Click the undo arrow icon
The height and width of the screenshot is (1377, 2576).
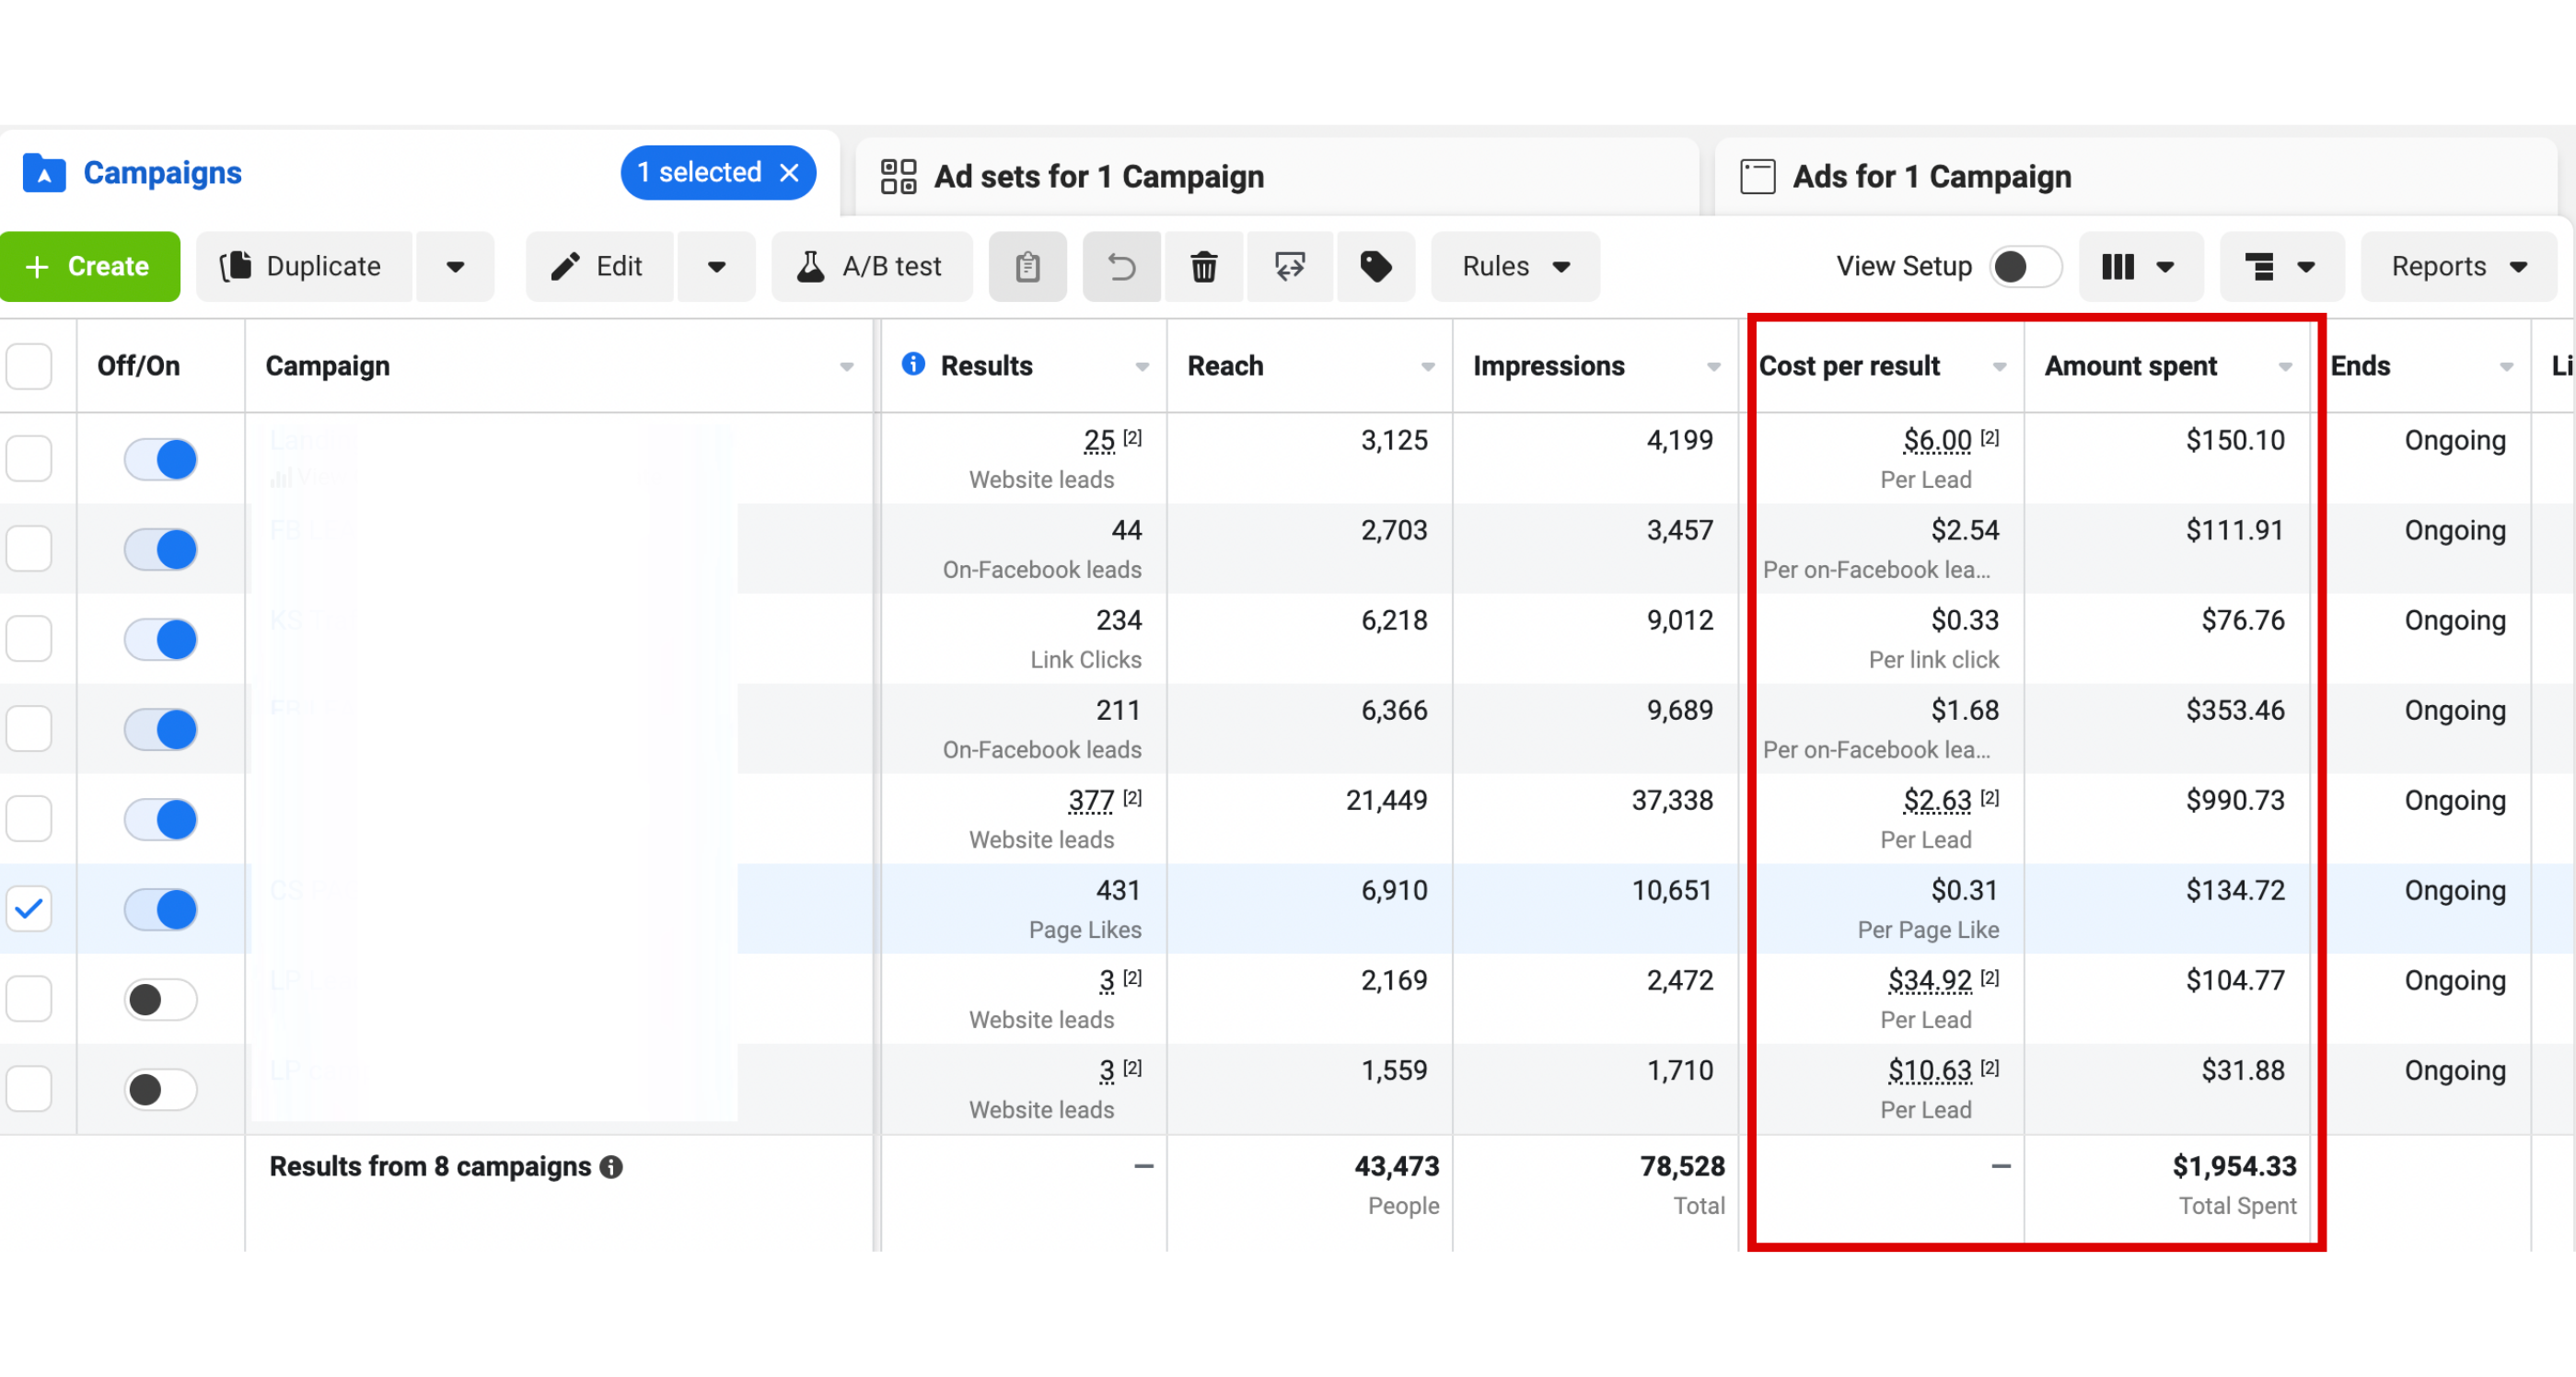(1121, 267)
